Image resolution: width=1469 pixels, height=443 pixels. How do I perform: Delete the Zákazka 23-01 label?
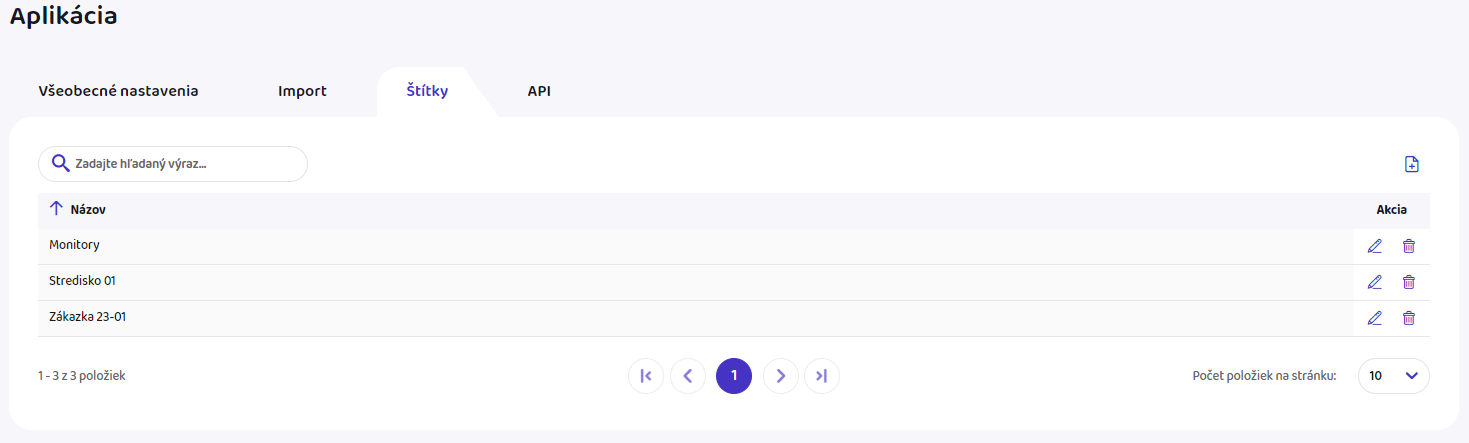pos(1409,318)
